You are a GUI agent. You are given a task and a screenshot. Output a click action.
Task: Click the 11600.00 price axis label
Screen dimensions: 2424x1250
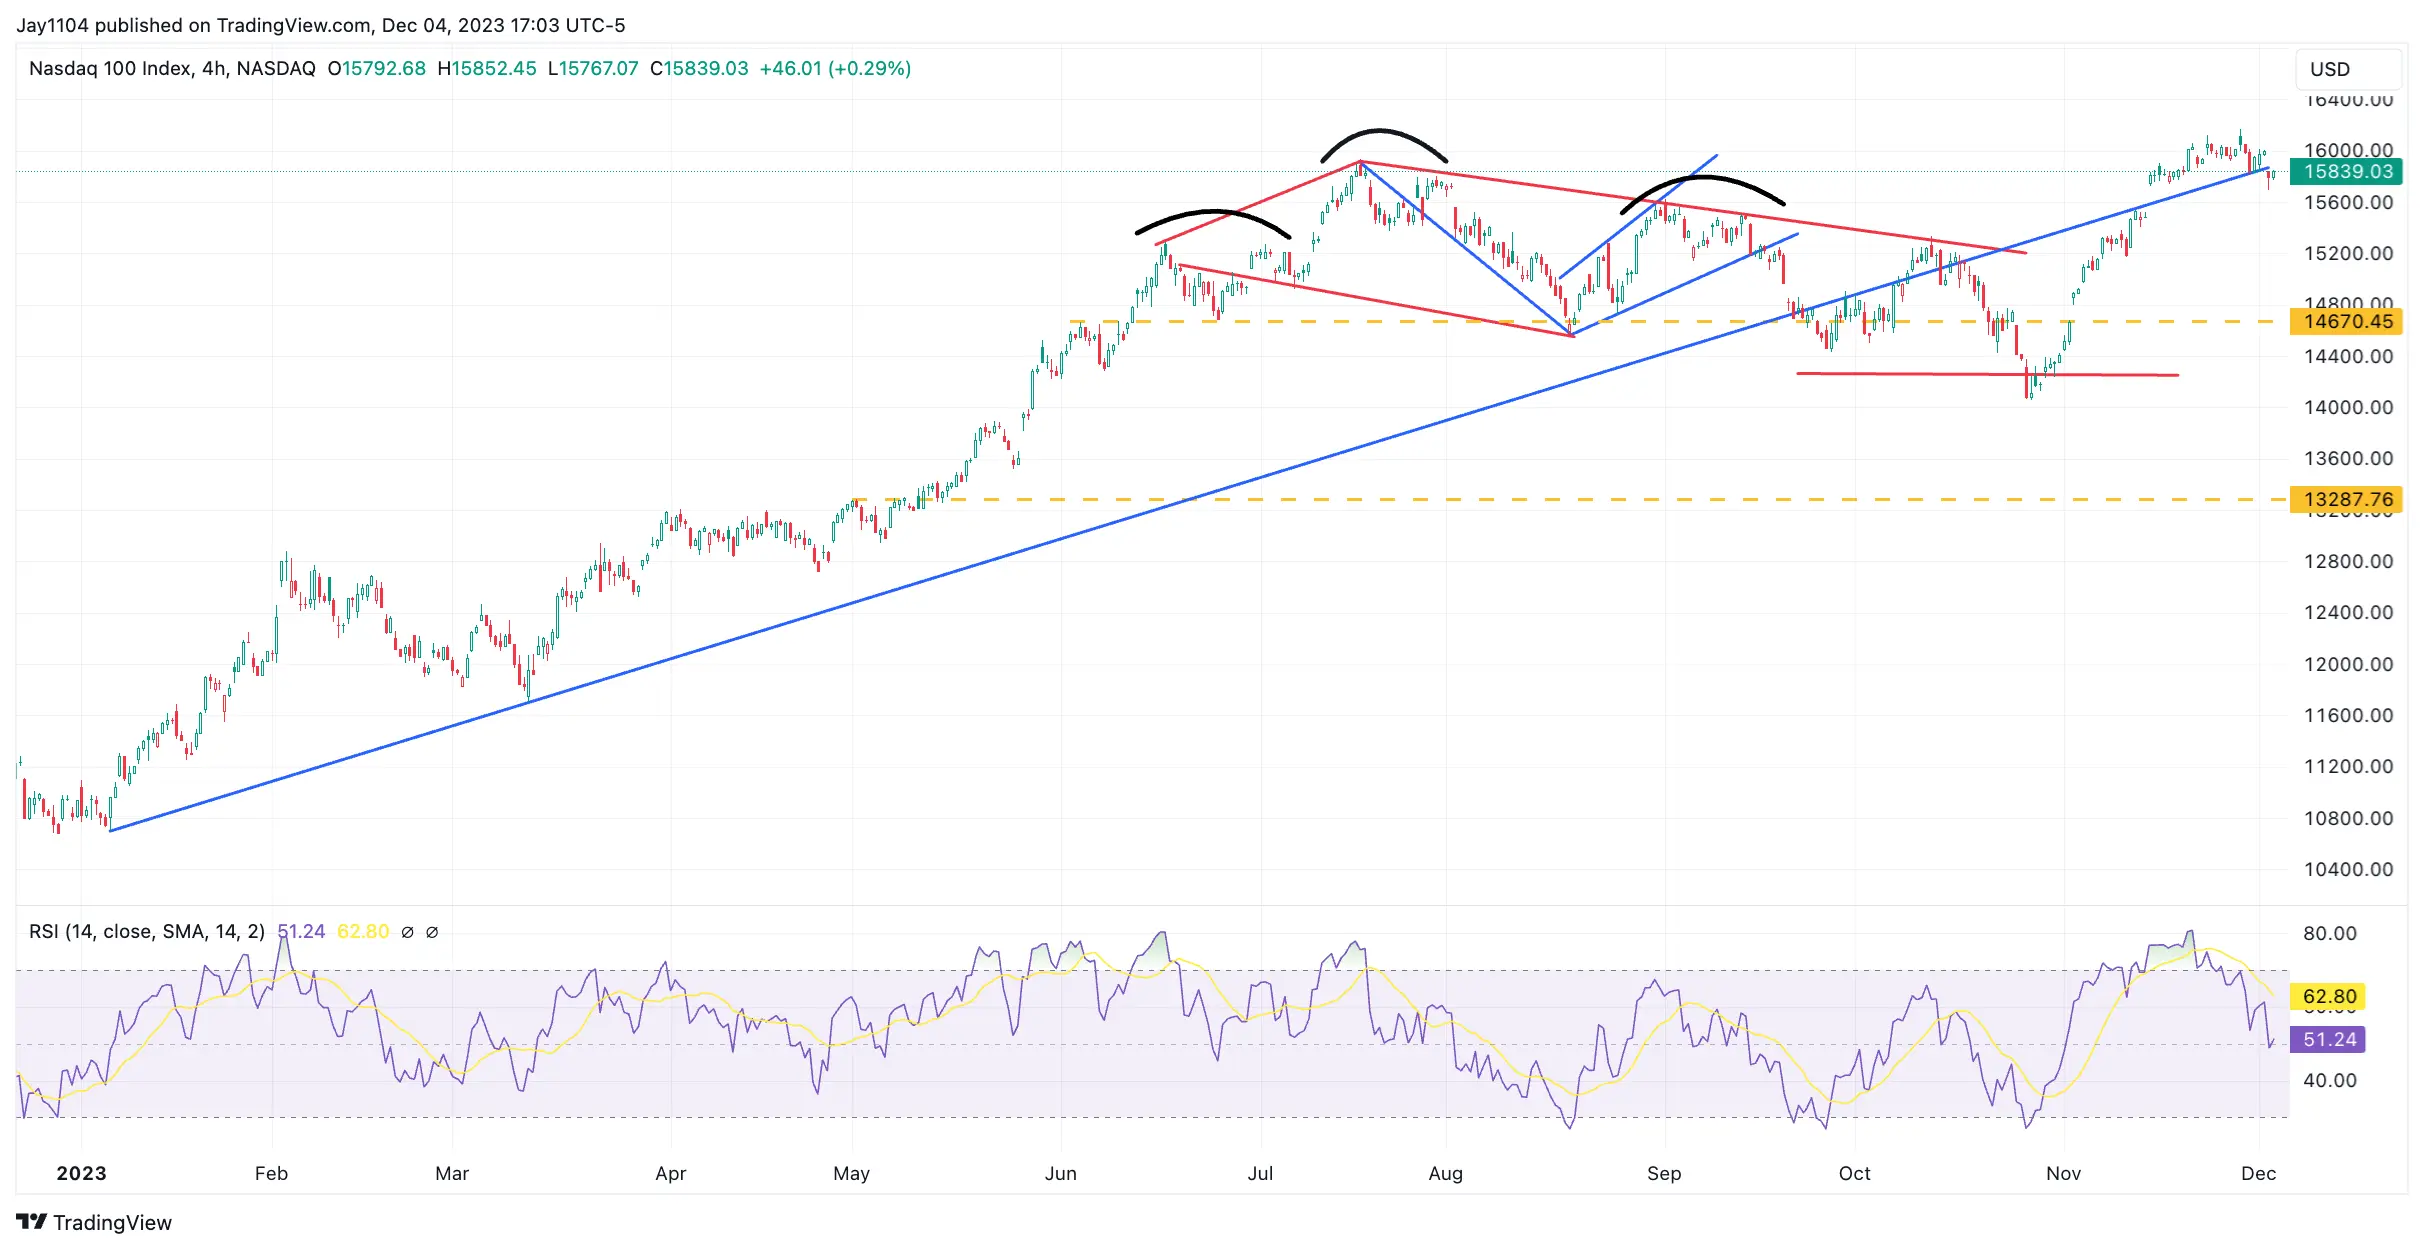tap(2347, 715)
